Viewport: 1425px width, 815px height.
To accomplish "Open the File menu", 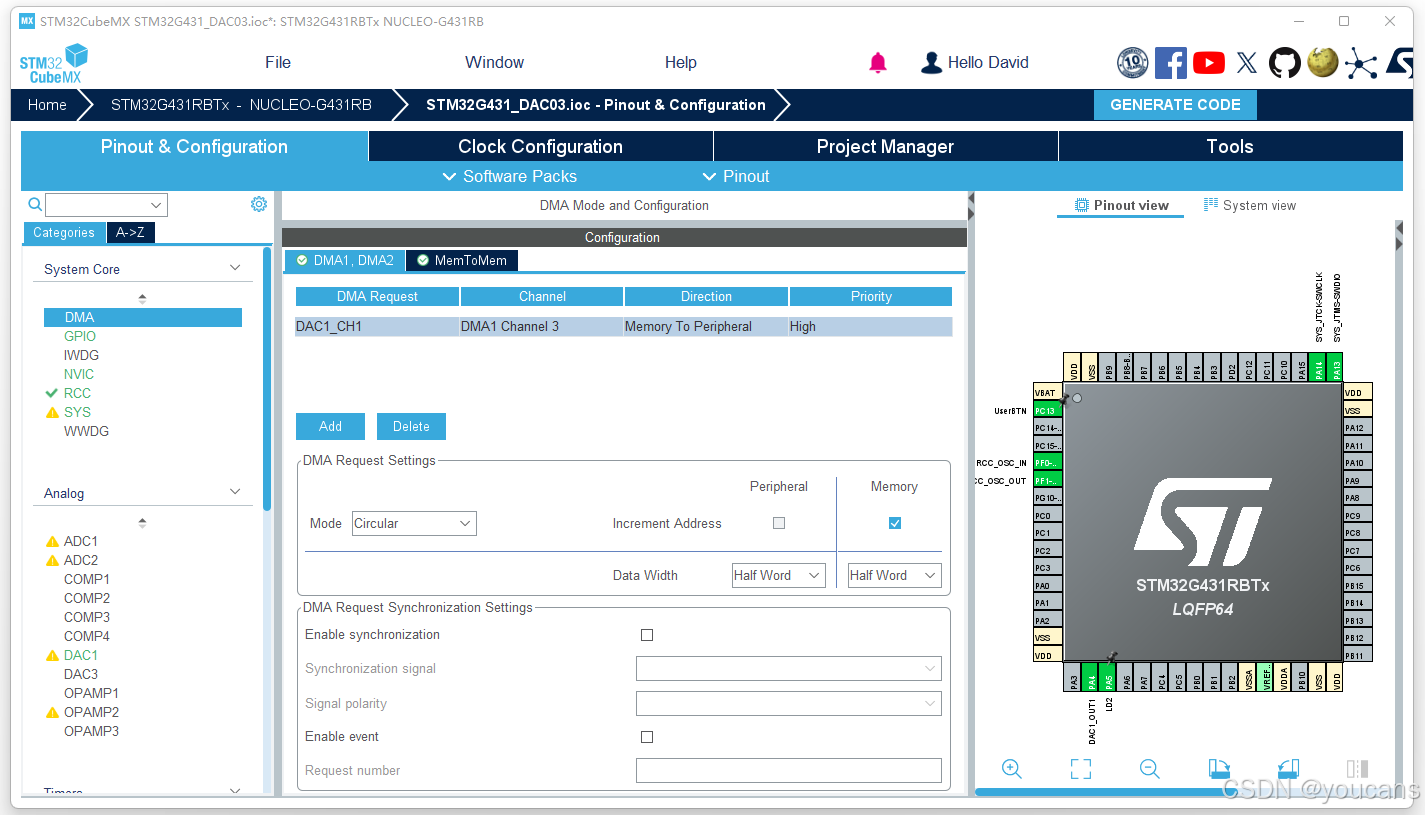I will (278, 62).
